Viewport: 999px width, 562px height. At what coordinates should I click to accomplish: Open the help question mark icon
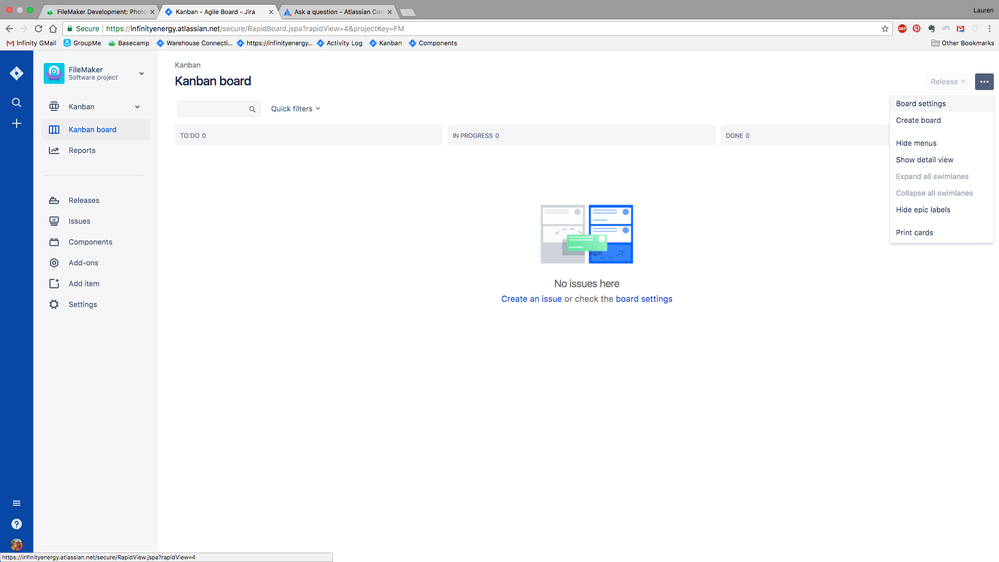17,524
